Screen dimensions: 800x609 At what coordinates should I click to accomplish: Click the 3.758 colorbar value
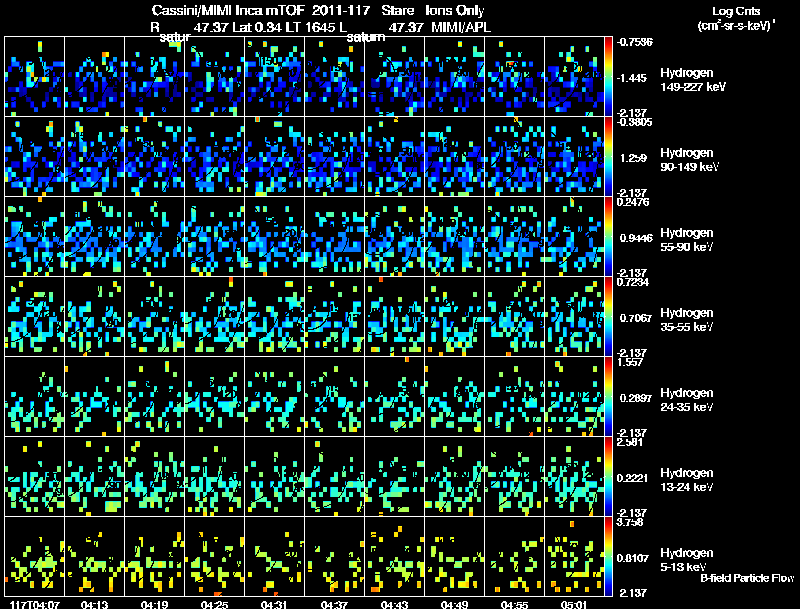630,522
